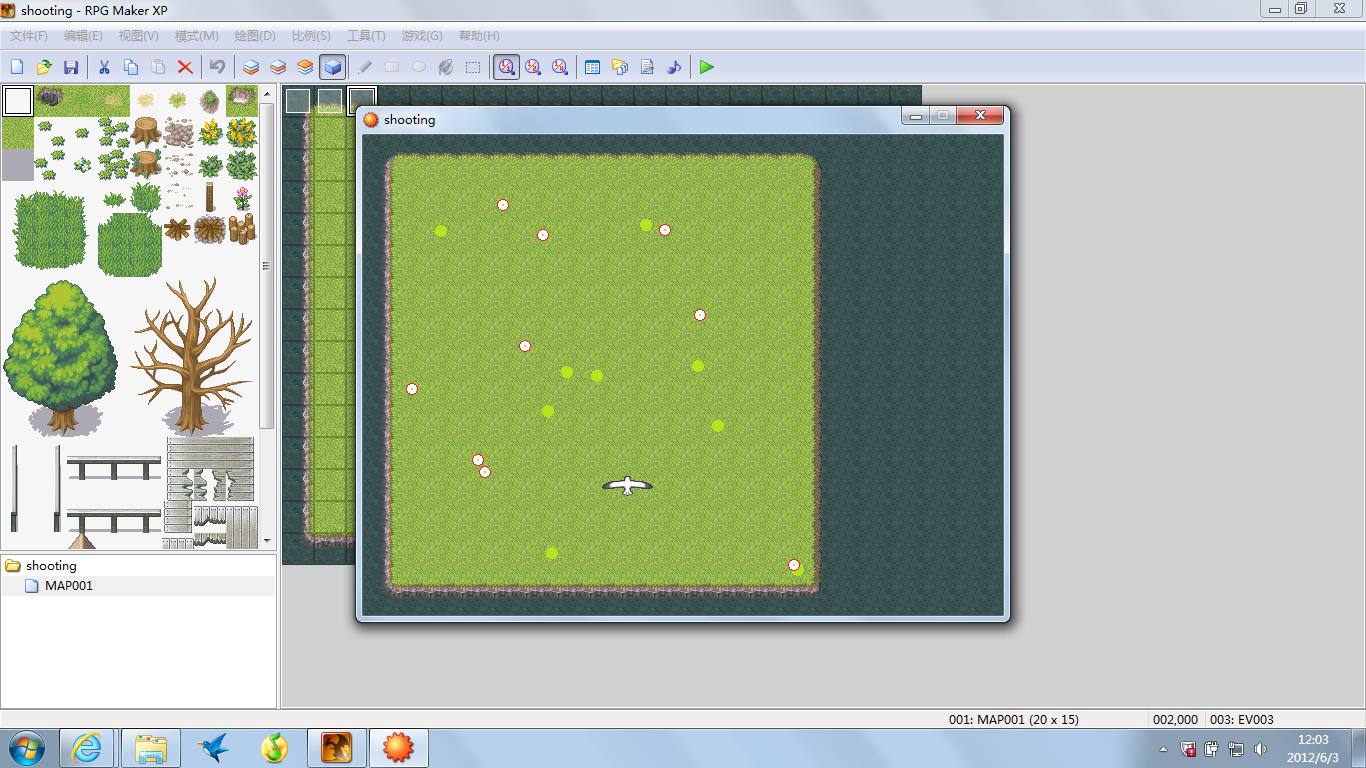The height and width of the screenshot is (768, 1366).
Task: Undo last action with the arrow icon
Action: [x=217, y=67]
